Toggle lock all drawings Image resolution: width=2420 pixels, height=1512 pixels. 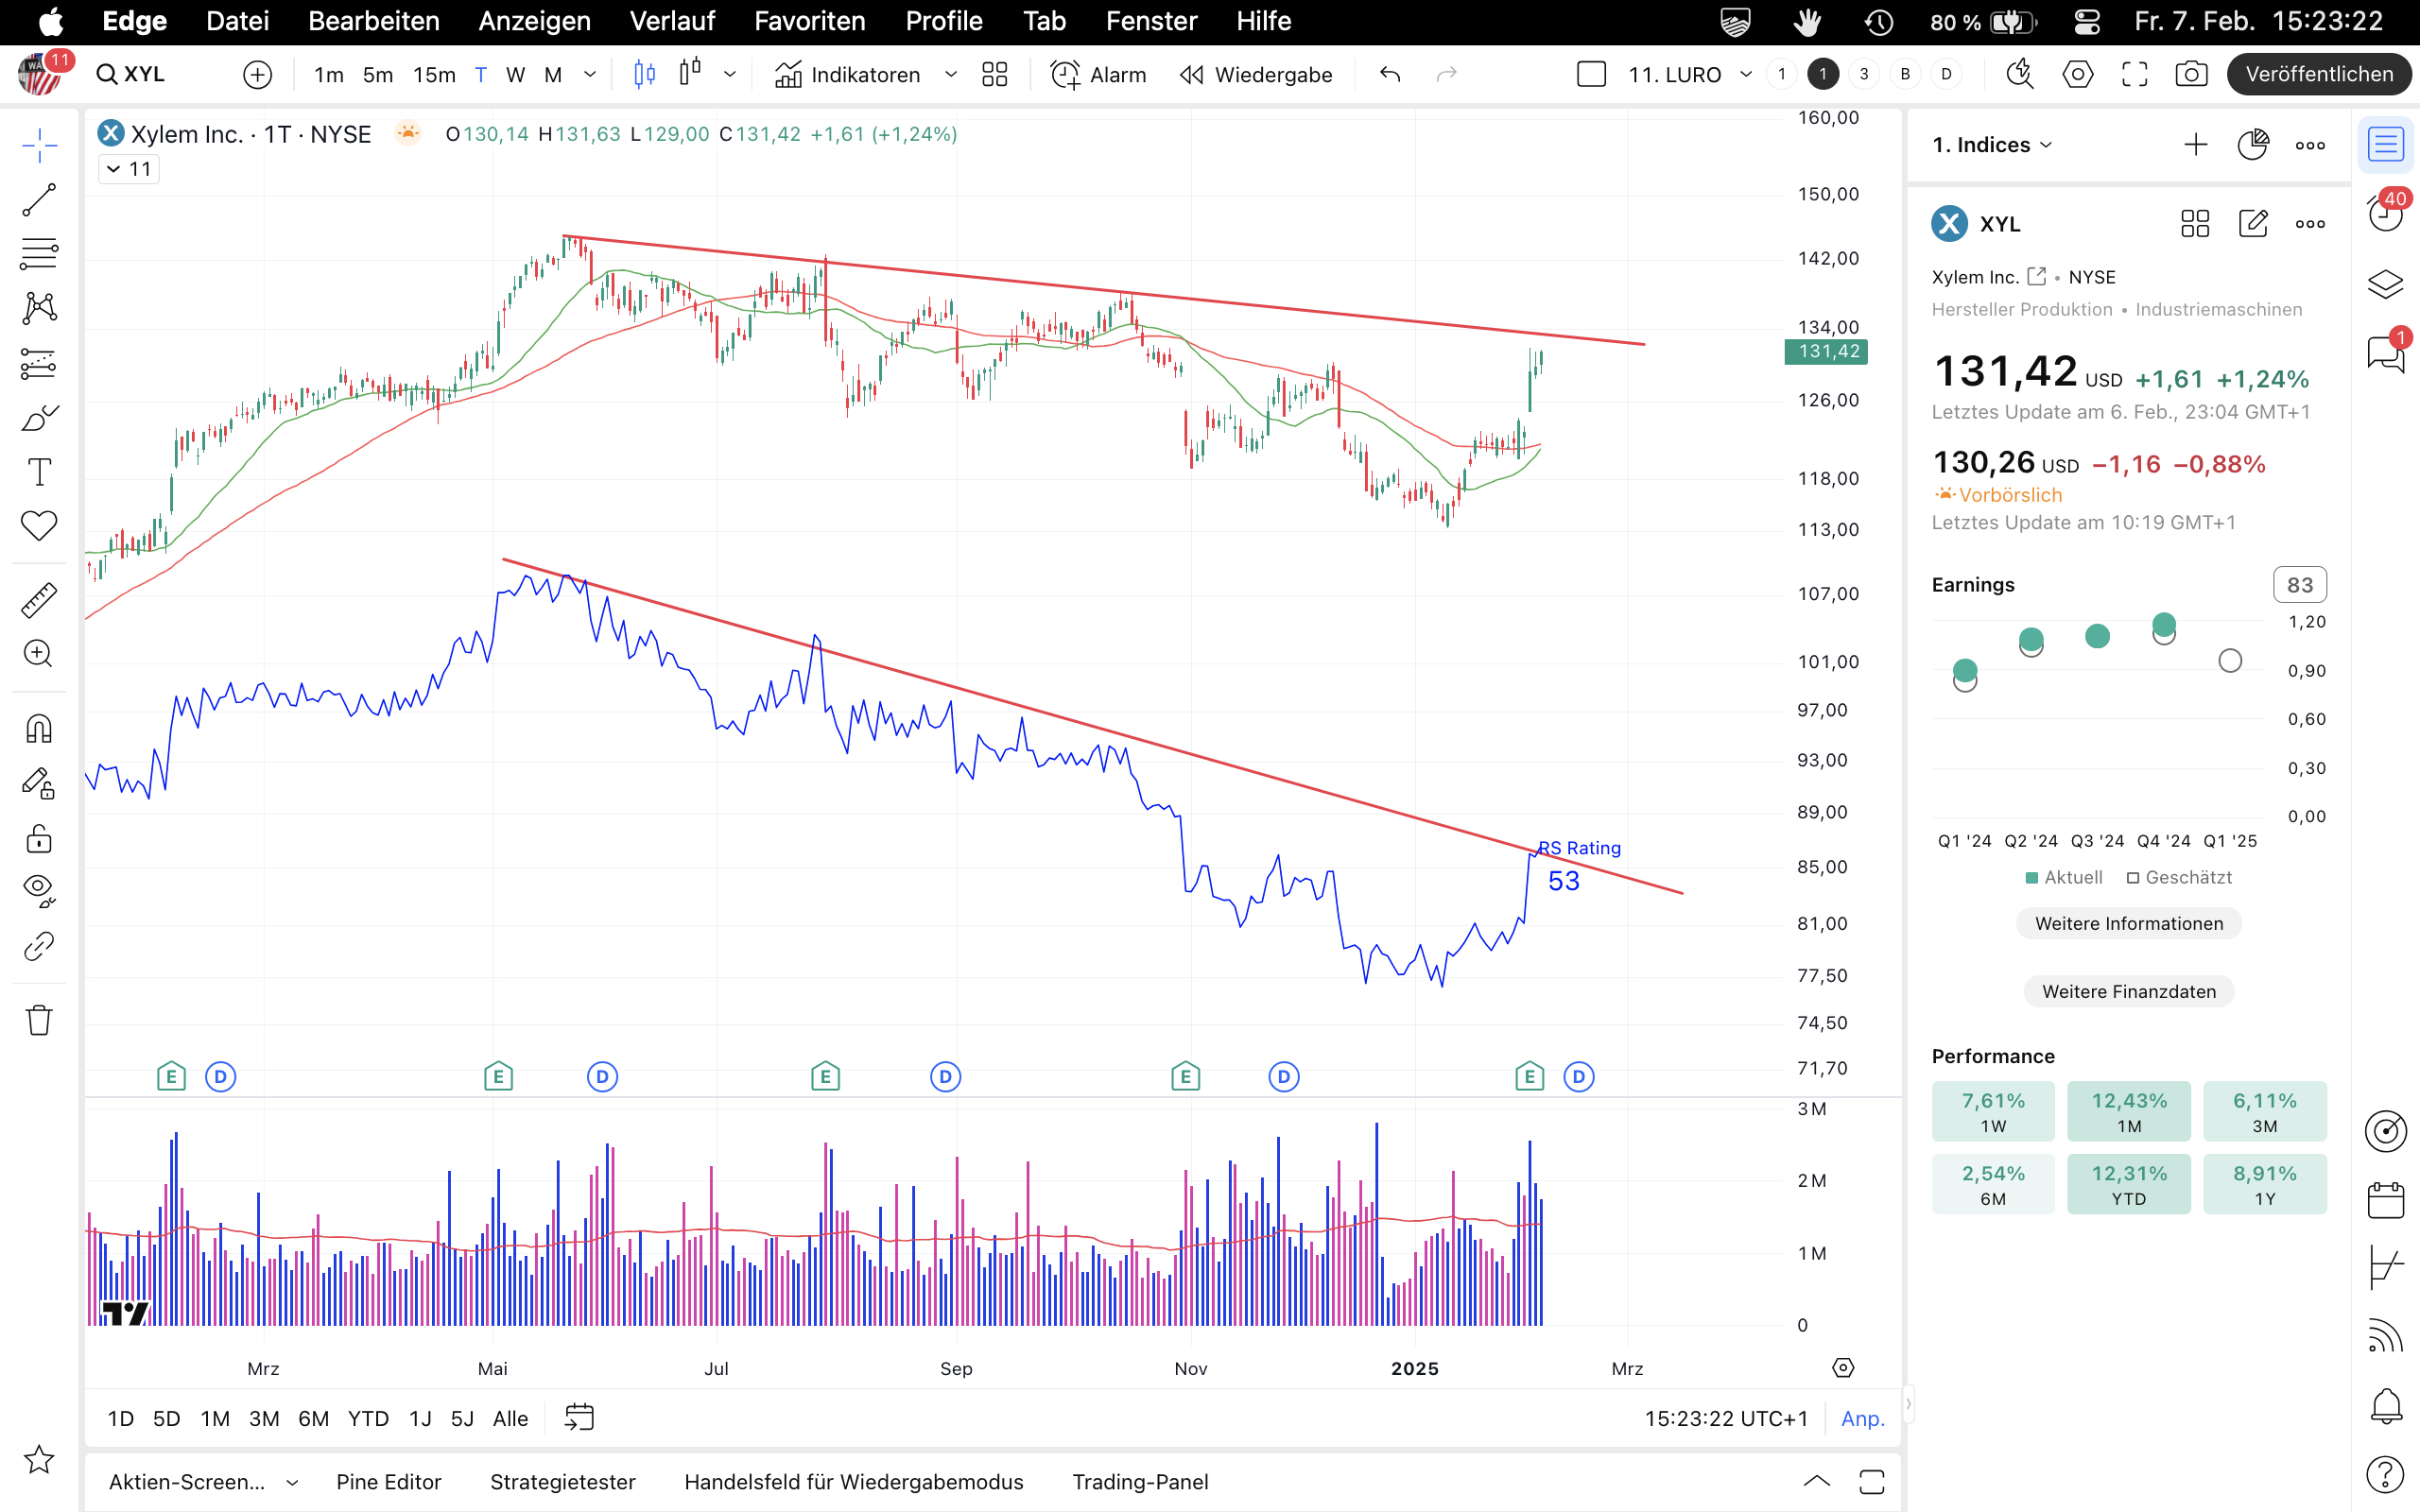tap(39, 838)
